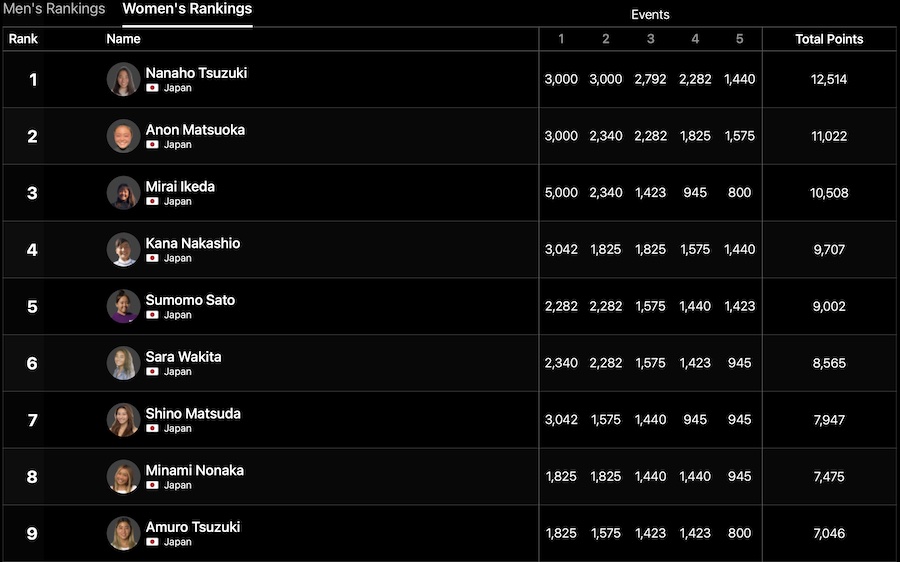Click the Japan flag under Shino Matsuda

click(153, 429)
